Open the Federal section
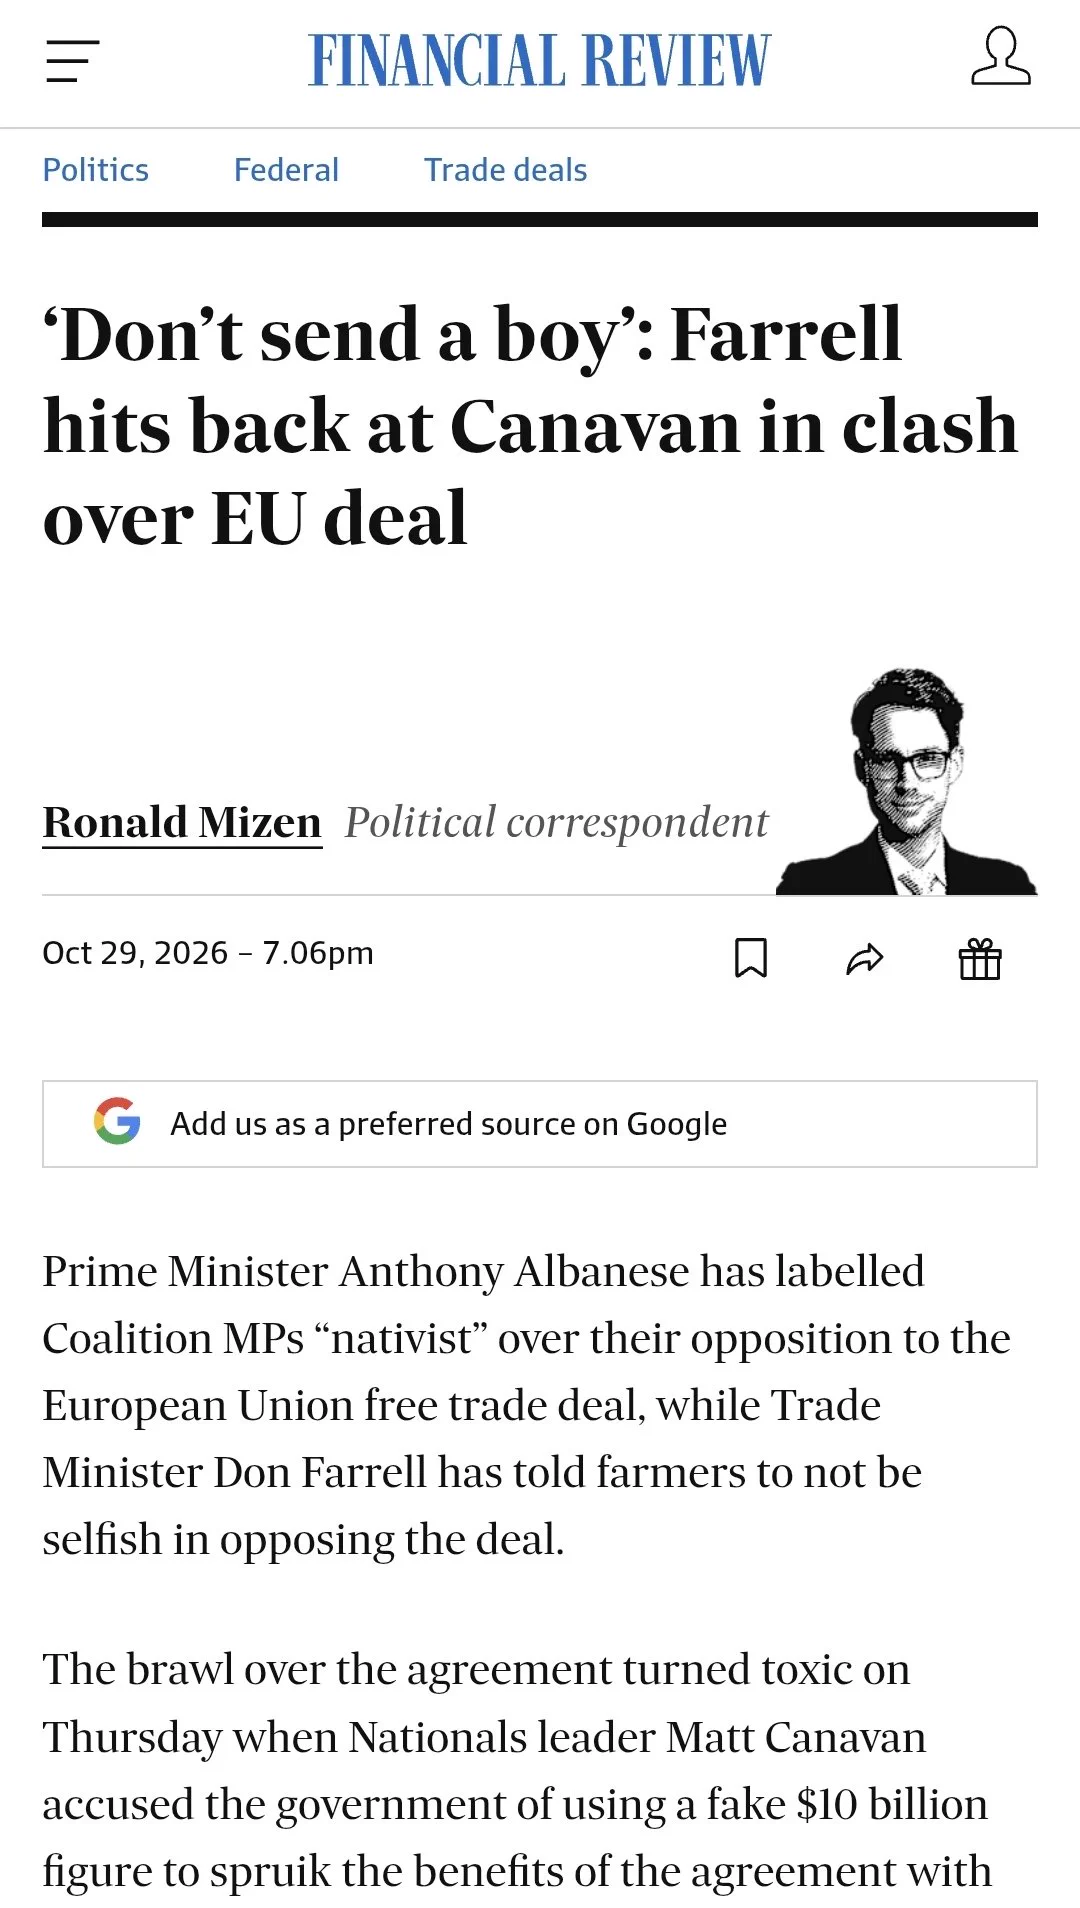 point(286,170)
